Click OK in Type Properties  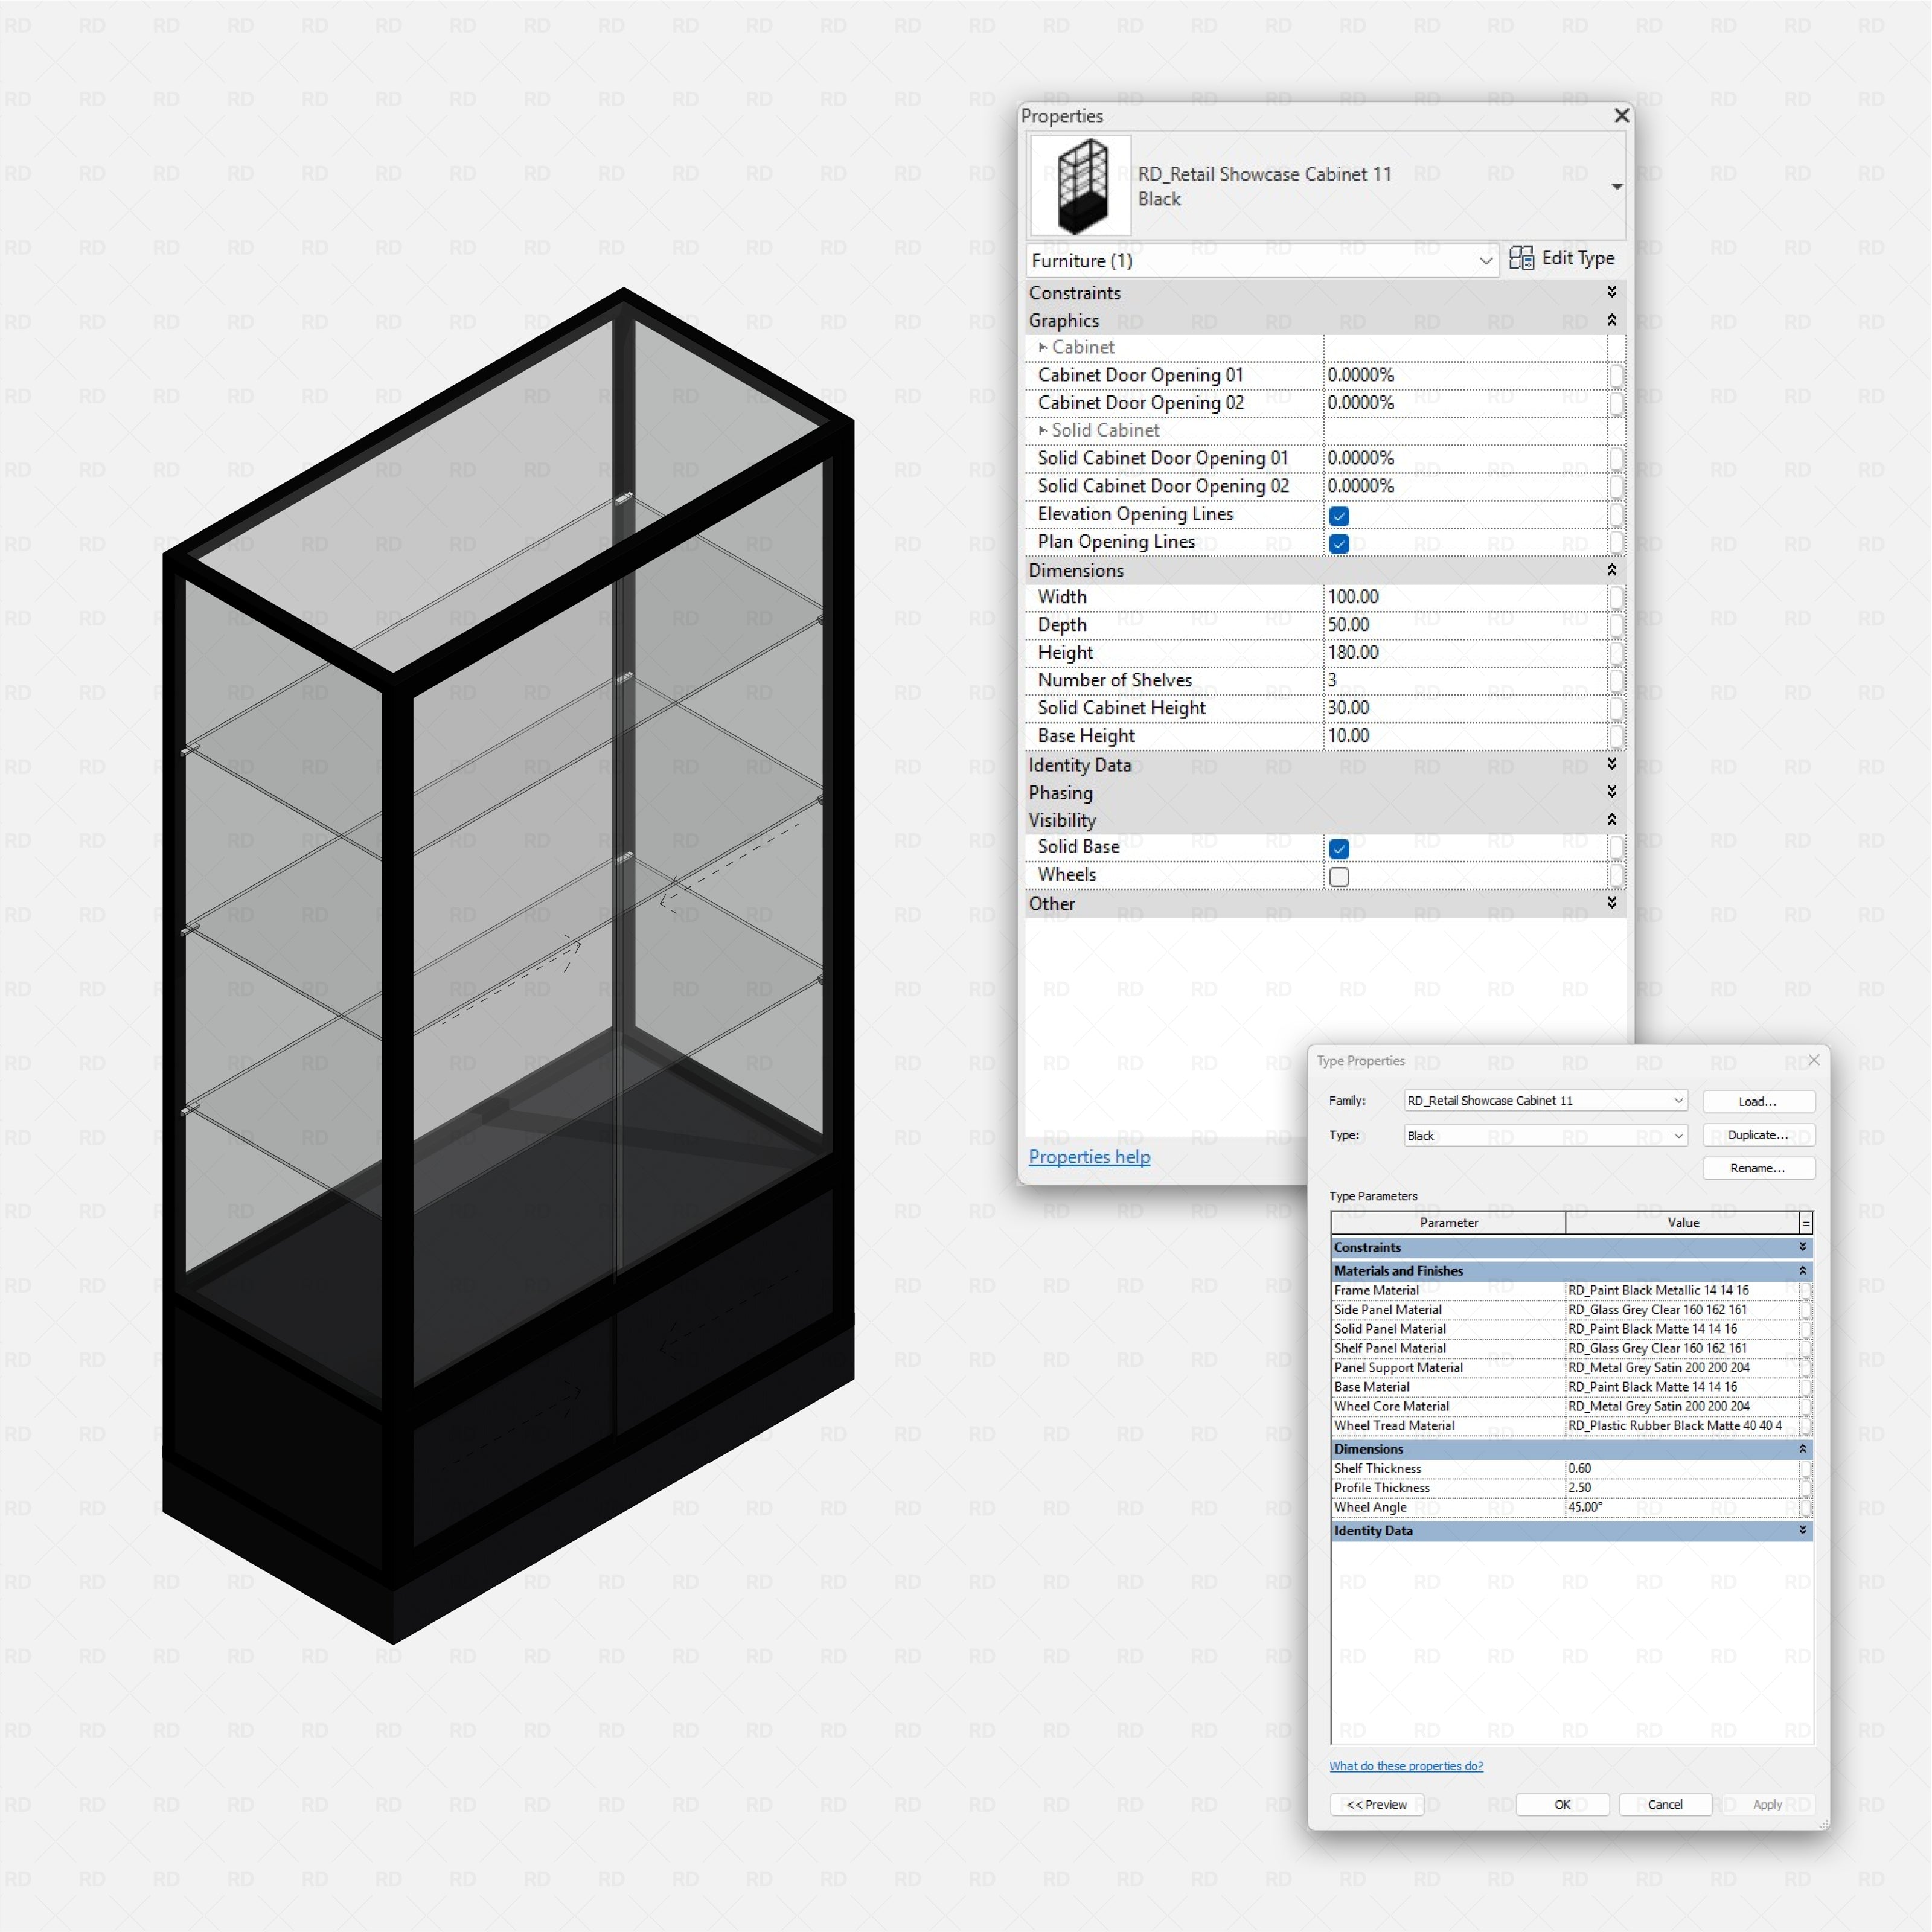[x=1562, y=1804]
